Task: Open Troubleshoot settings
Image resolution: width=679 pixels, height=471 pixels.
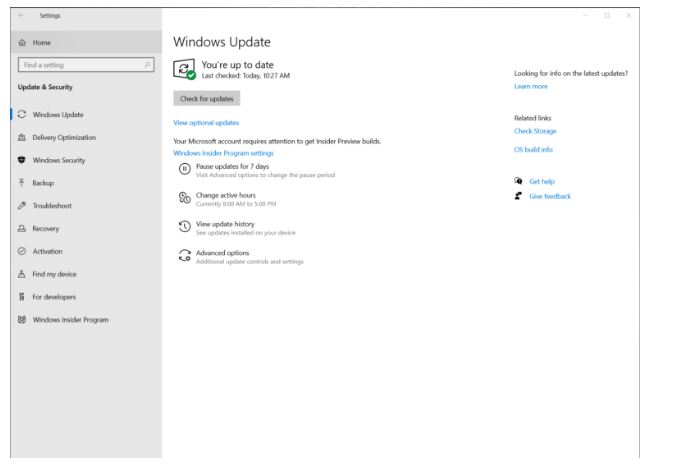Action: pos(86,205)
